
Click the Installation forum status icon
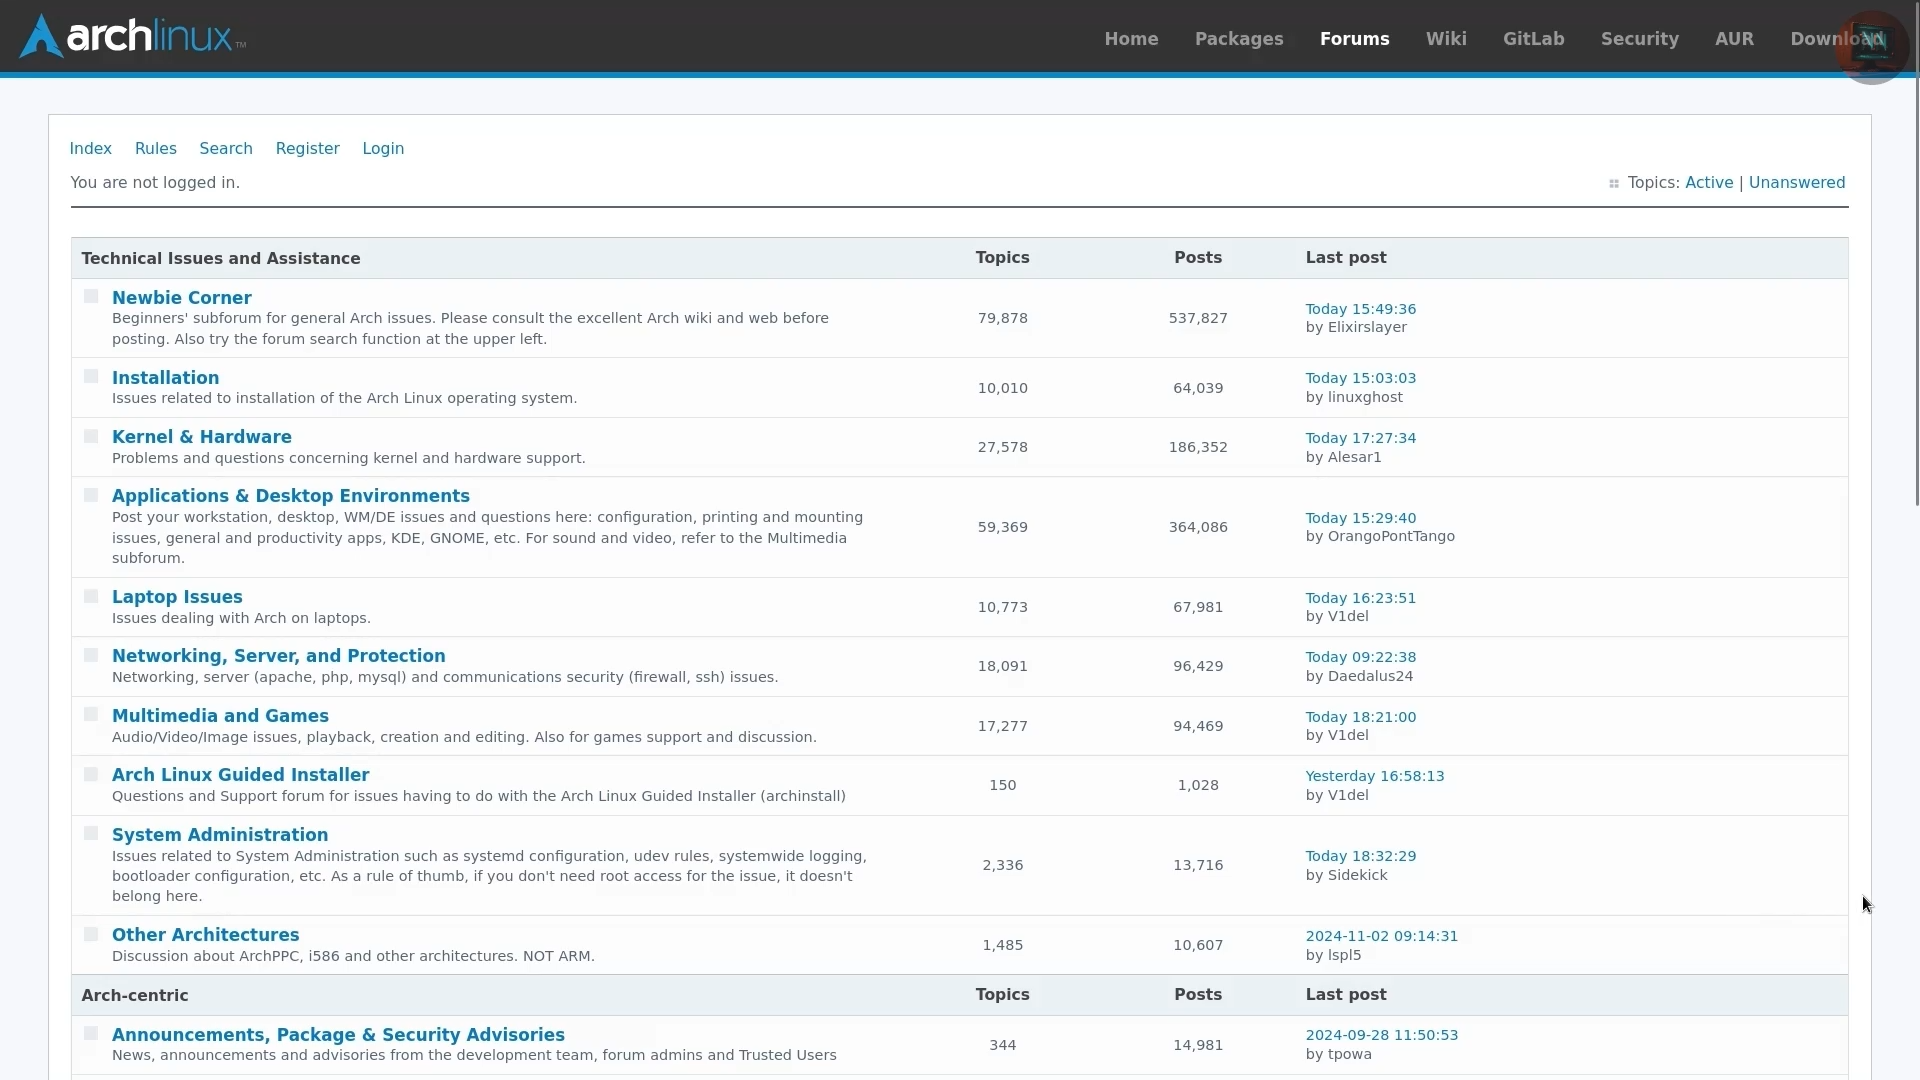[x=91, y=377]
